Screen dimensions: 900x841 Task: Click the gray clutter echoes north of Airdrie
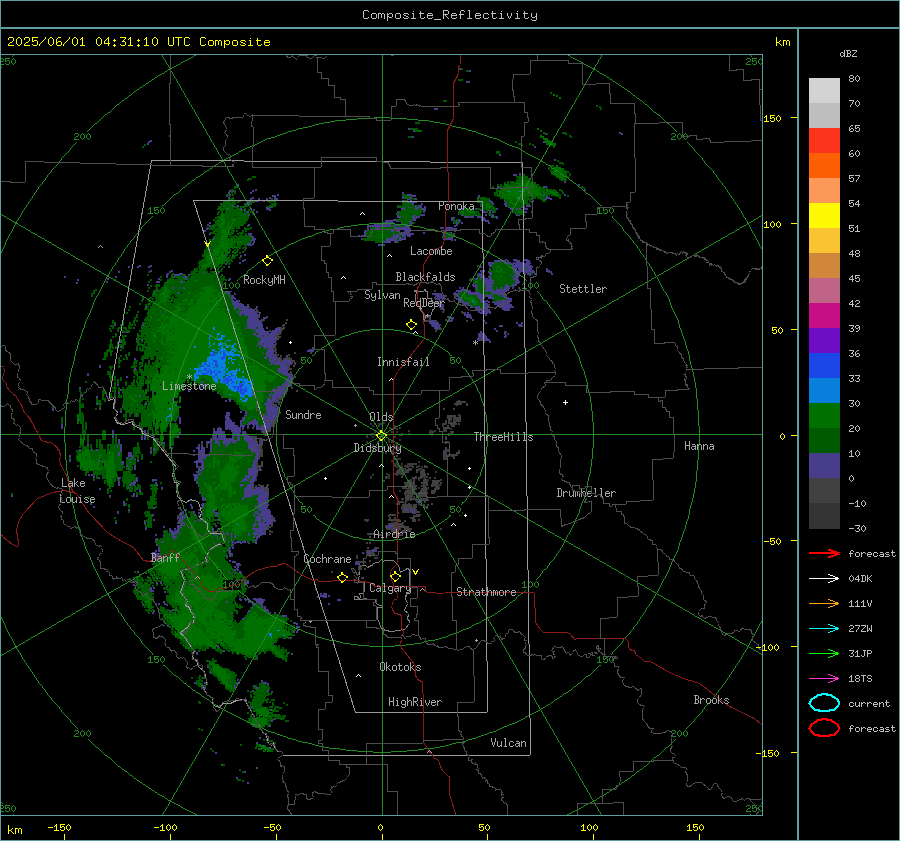(419, 488)
